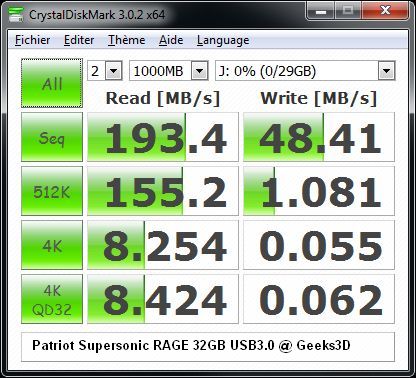Open the Language menu

[223, 40]
